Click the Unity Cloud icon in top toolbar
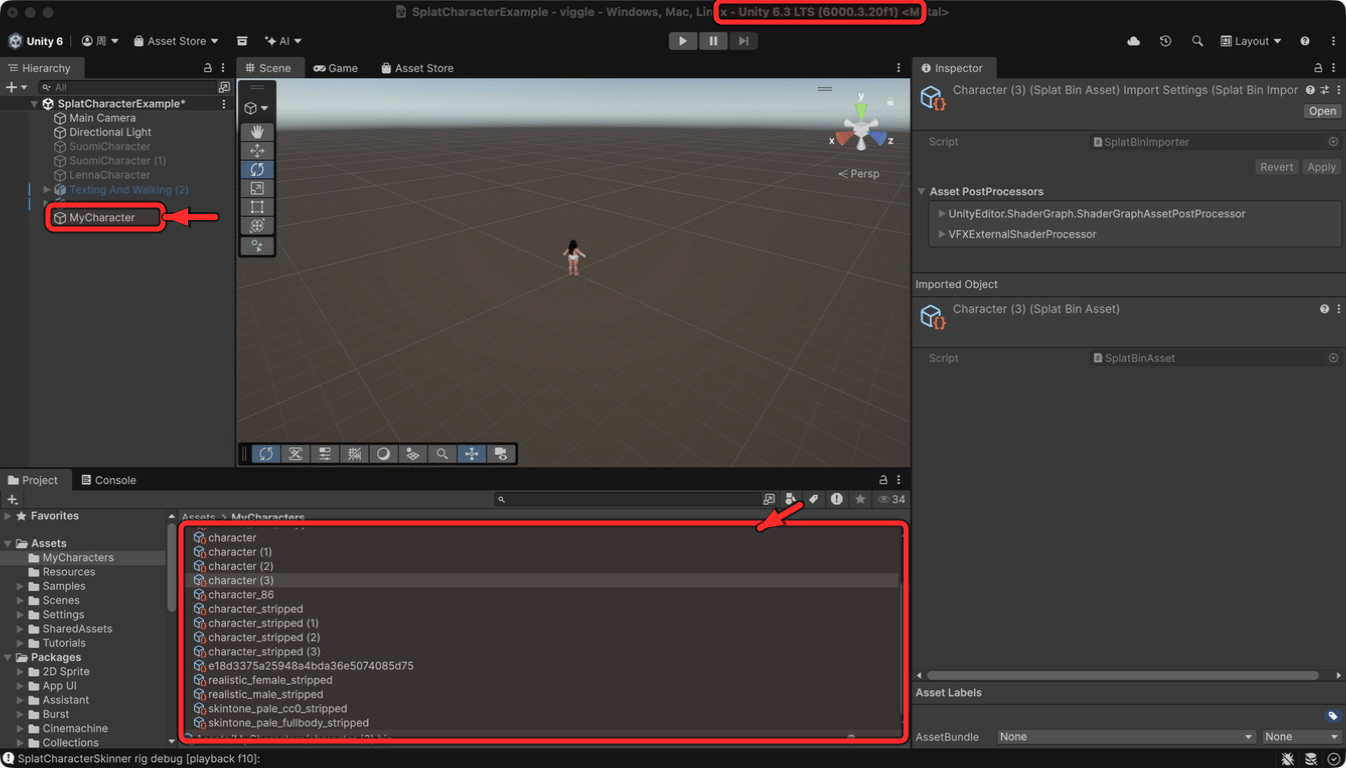The width and height of the screenshot is (1346, 768). pos(1133,41)
